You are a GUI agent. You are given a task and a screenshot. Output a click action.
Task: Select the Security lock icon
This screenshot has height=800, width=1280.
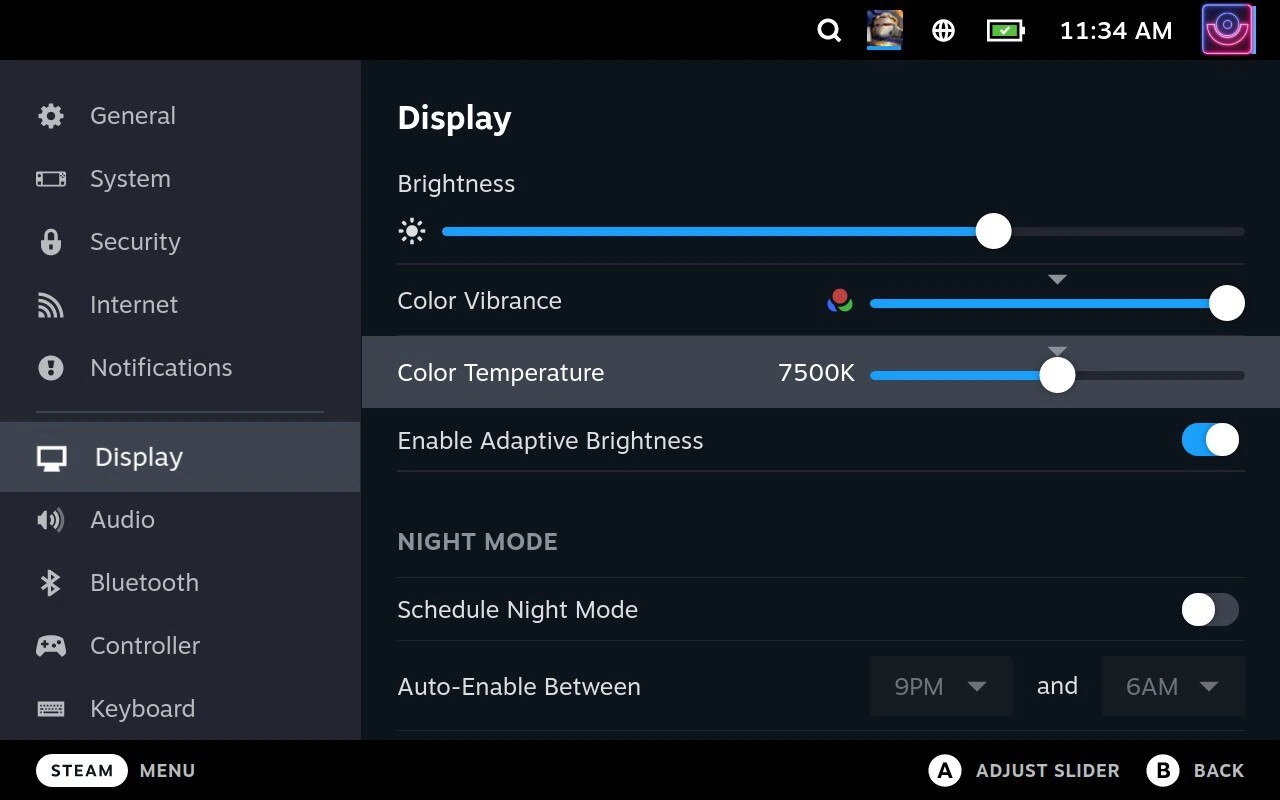coord(50,242)
